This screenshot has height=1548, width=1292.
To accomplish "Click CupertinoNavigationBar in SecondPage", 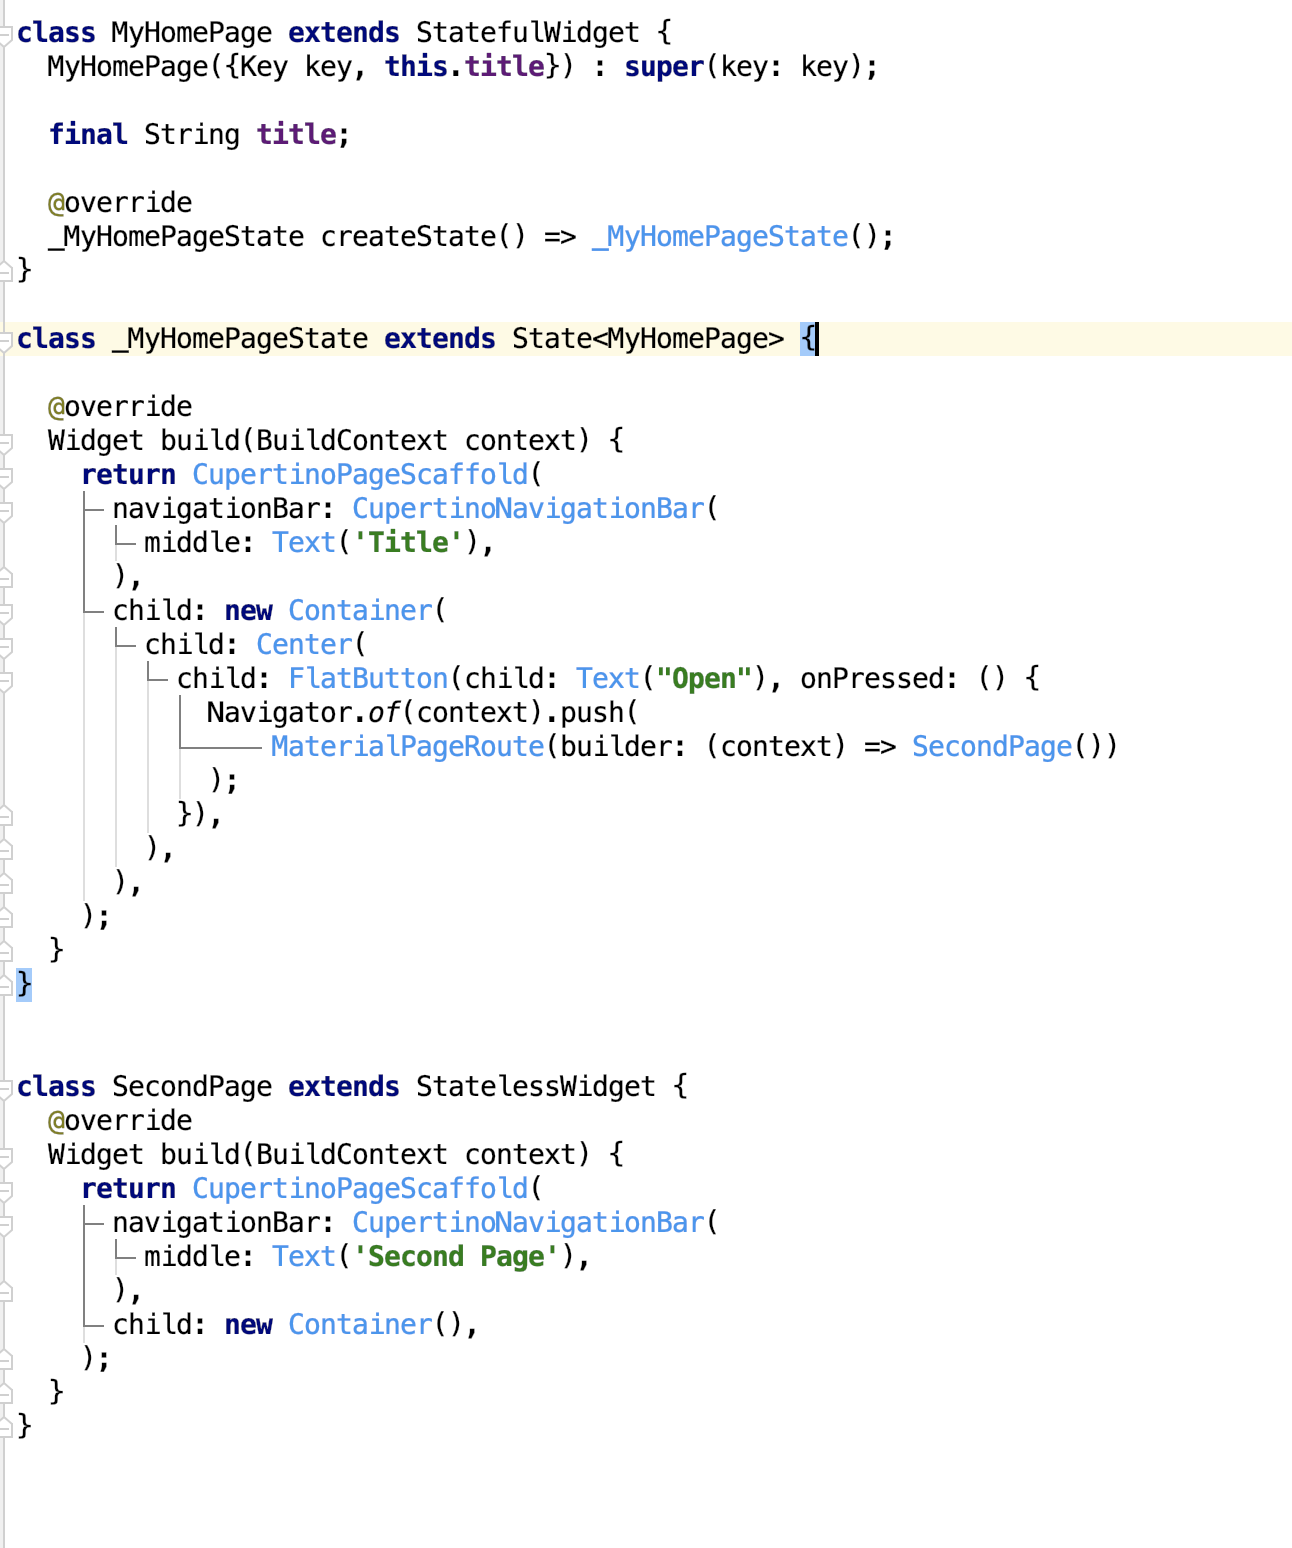I will tap(528, 1222).
